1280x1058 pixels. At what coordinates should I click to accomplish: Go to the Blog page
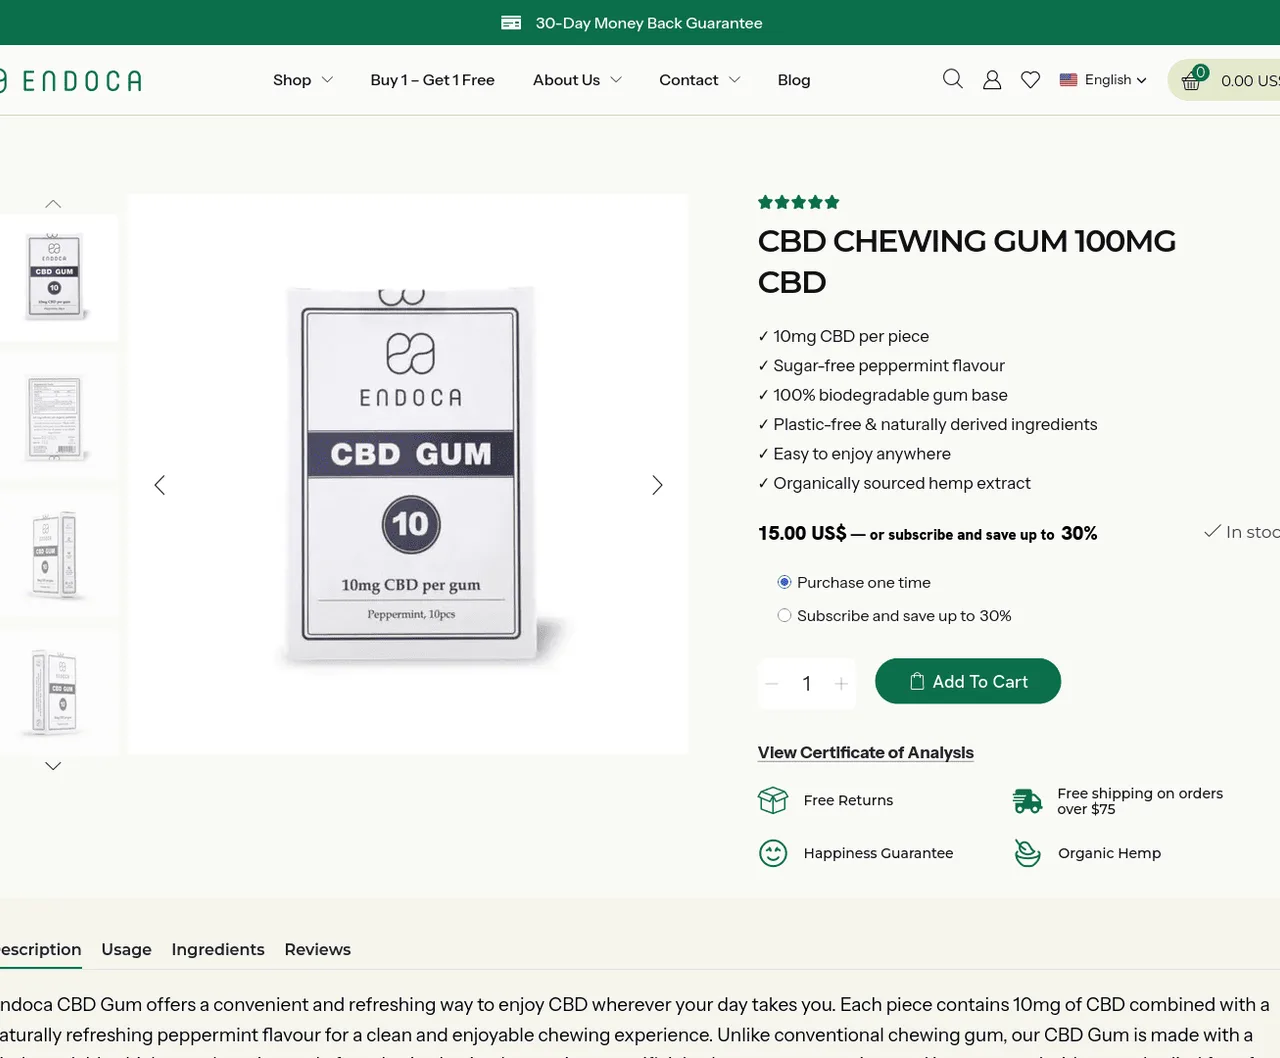click(x=794, y=80)
